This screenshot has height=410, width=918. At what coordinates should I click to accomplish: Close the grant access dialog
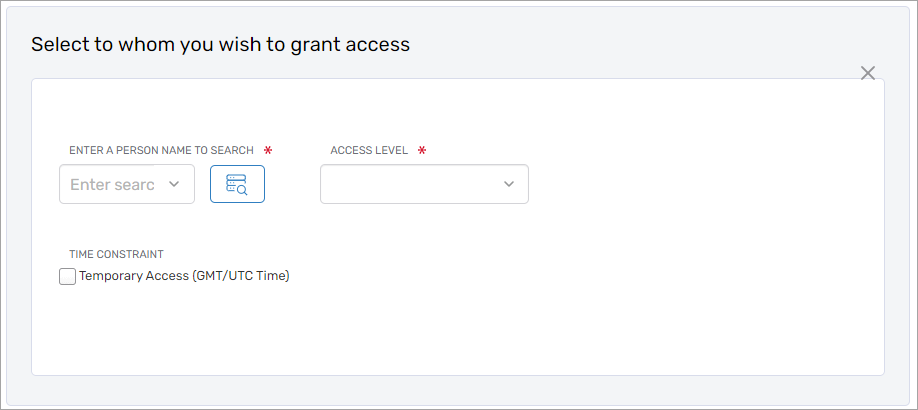coord(868,73)
